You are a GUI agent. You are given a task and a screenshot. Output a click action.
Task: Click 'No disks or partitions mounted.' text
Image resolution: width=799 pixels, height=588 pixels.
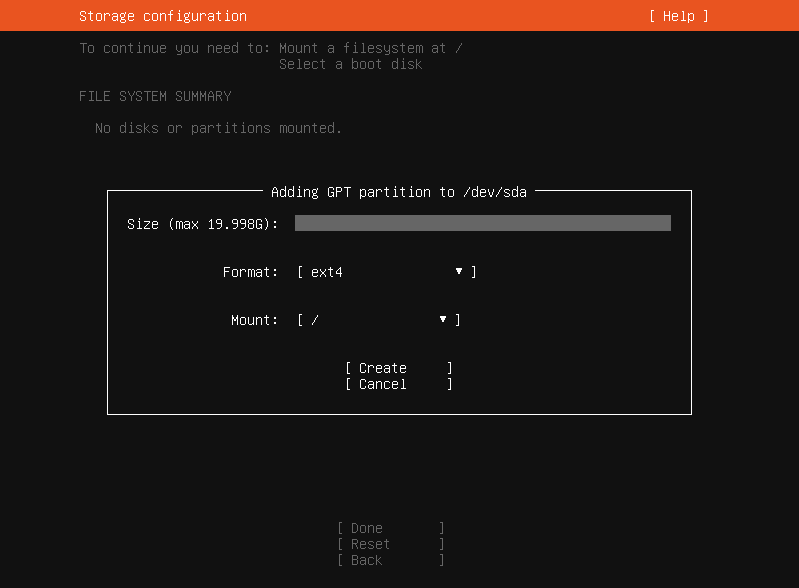[x=218, y=128]
